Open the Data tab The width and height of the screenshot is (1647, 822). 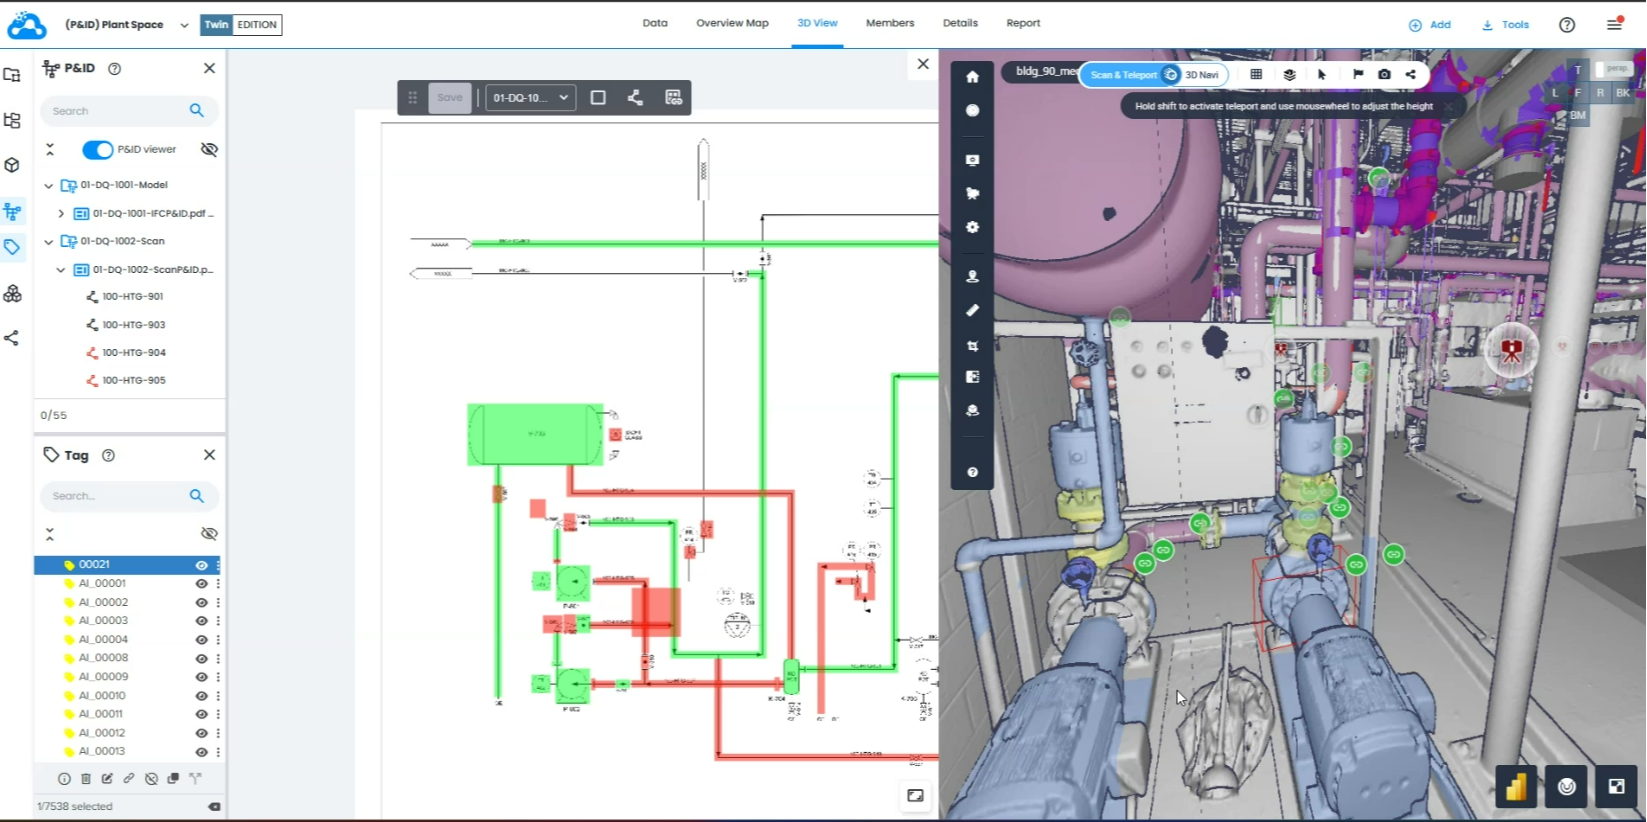[655, 23]
